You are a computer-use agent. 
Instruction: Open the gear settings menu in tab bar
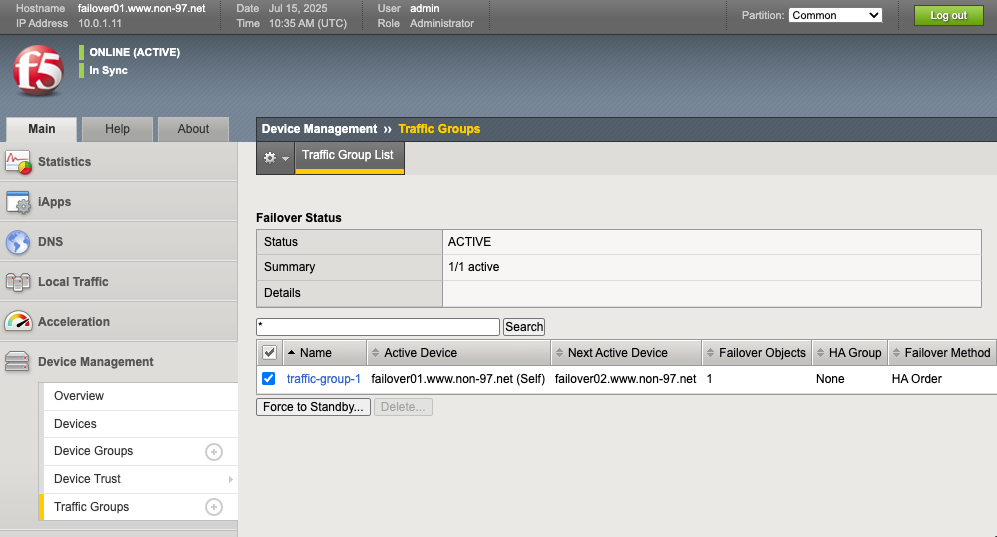[276, 158]
